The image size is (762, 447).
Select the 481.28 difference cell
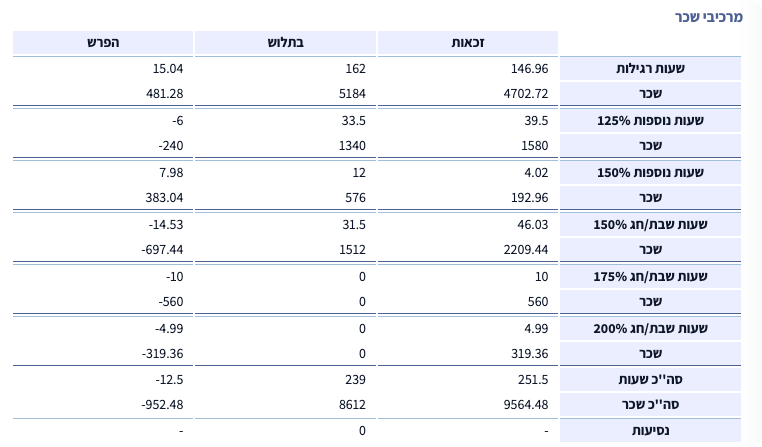[x=164, y=94]
